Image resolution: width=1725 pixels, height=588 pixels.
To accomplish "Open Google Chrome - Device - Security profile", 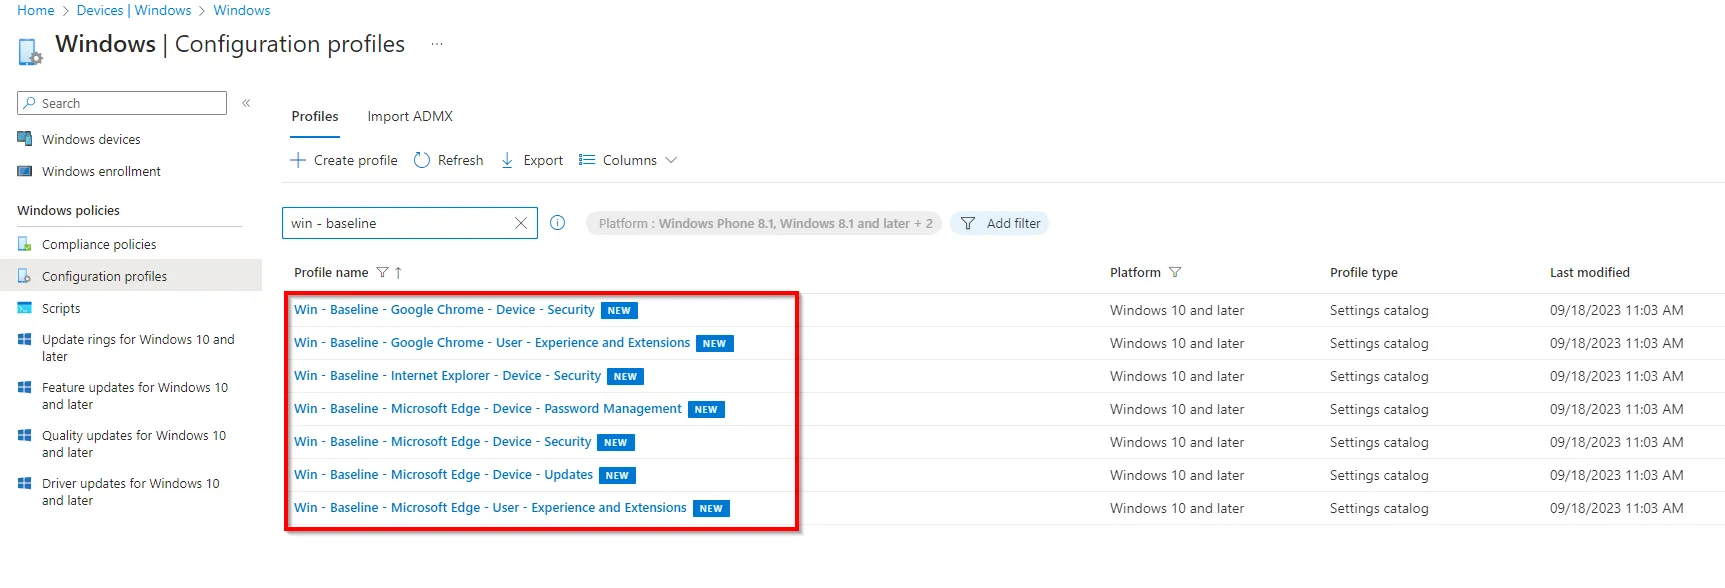I will tap(444, 310).
